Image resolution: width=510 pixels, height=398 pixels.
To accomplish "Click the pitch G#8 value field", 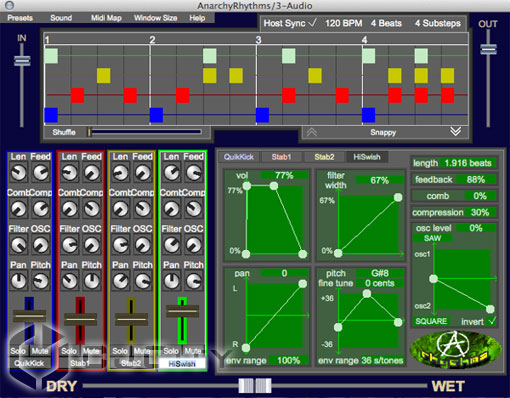I will (x=380, y=273).
